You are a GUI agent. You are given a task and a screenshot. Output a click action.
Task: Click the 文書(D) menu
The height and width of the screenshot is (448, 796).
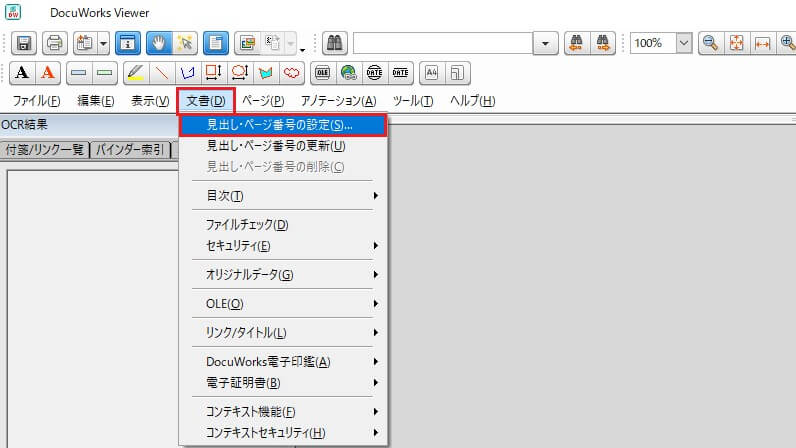click(x=206, y=101)
